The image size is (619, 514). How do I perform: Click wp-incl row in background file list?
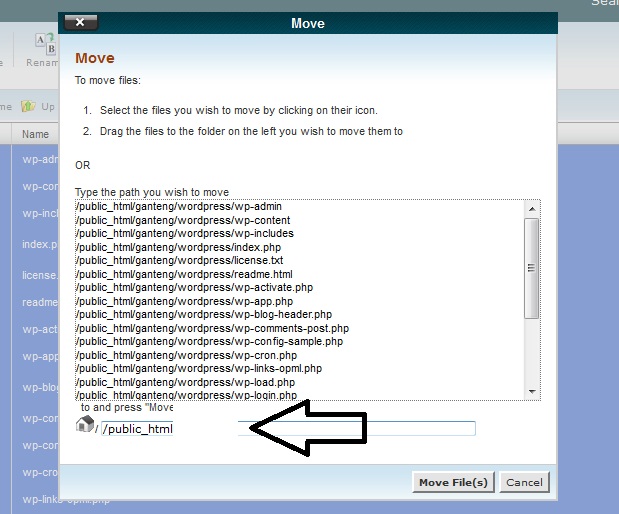pyautogui.click(x=40, y=213)
